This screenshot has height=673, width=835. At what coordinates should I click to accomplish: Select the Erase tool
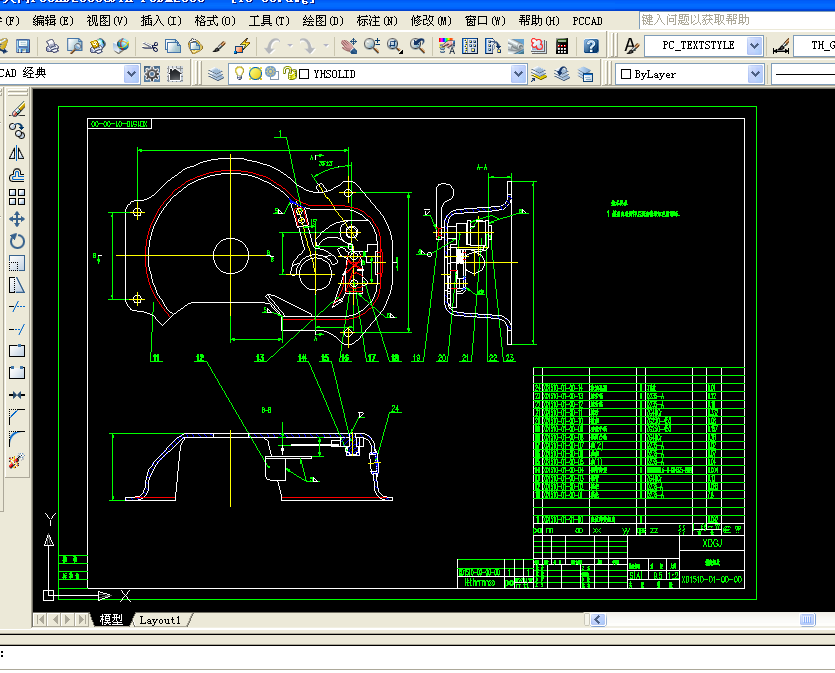pos(17,110)
